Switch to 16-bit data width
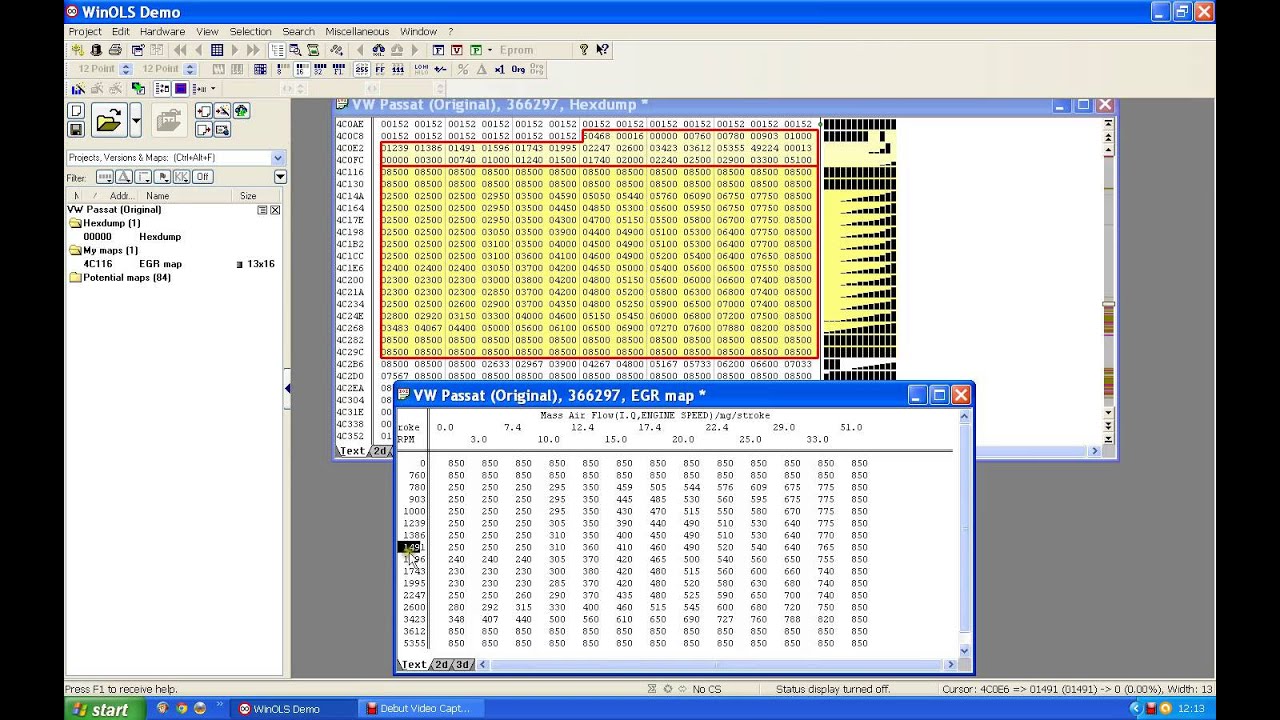The width and height of the screenshot is (1280, 720). (301, 69)
